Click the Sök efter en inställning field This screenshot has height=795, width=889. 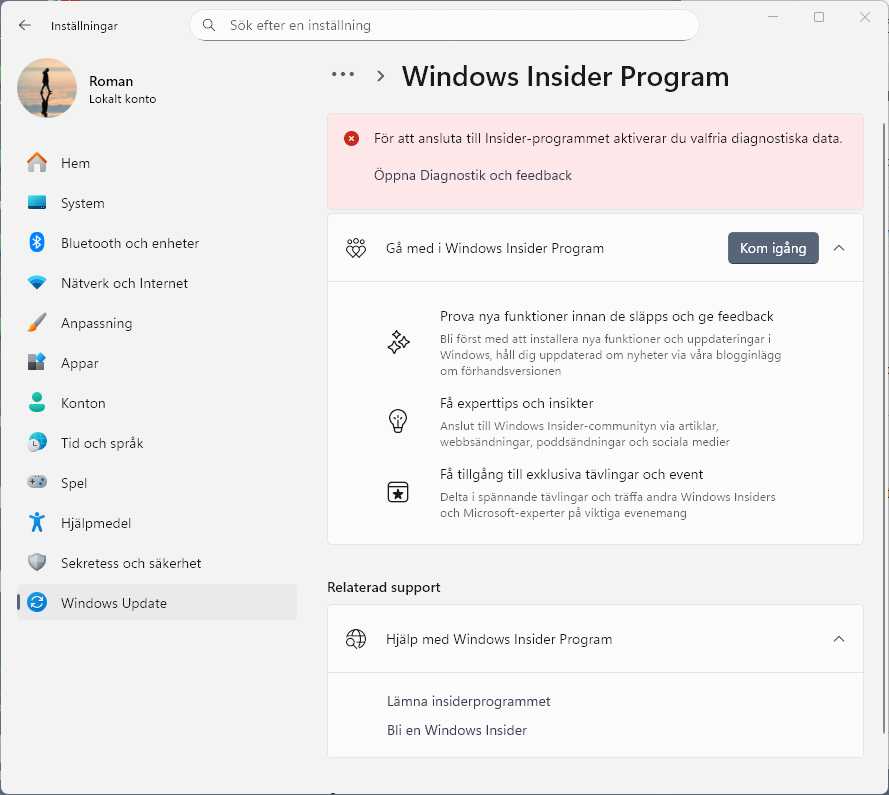coord(444,26)
